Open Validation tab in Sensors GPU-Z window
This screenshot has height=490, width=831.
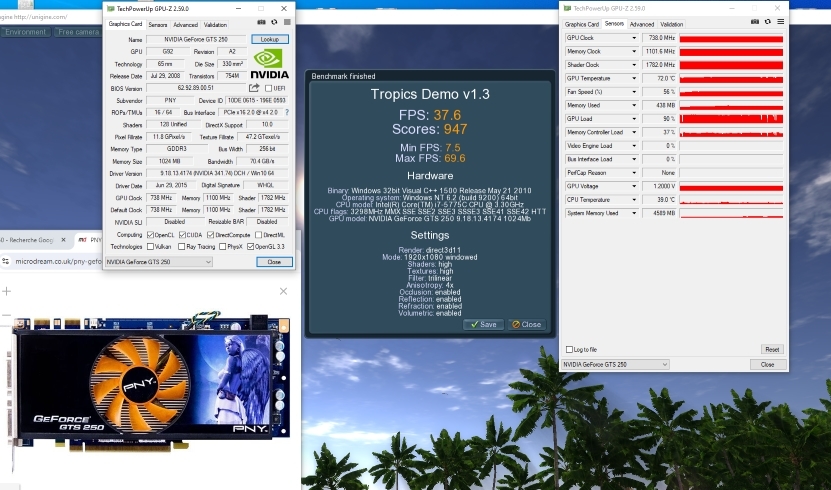point(671,24)
